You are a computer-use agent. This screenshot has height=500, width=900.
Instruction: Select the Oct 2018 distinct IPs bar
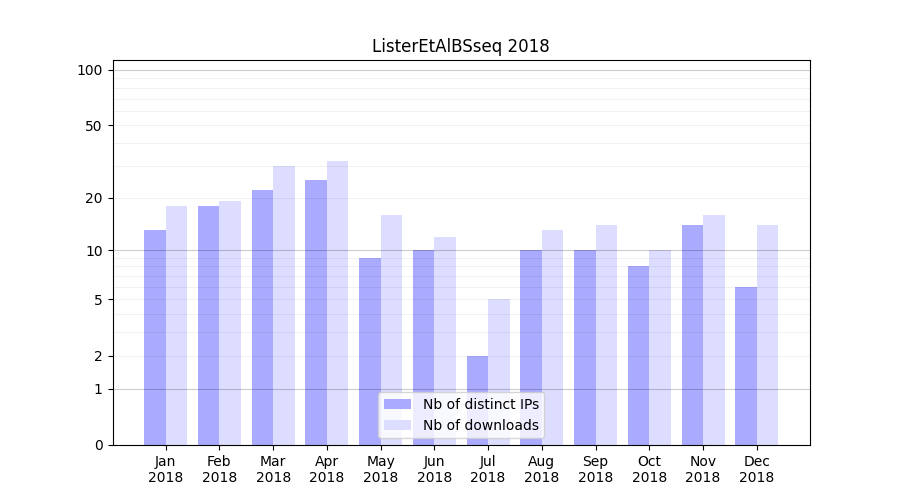click(638, 355)
